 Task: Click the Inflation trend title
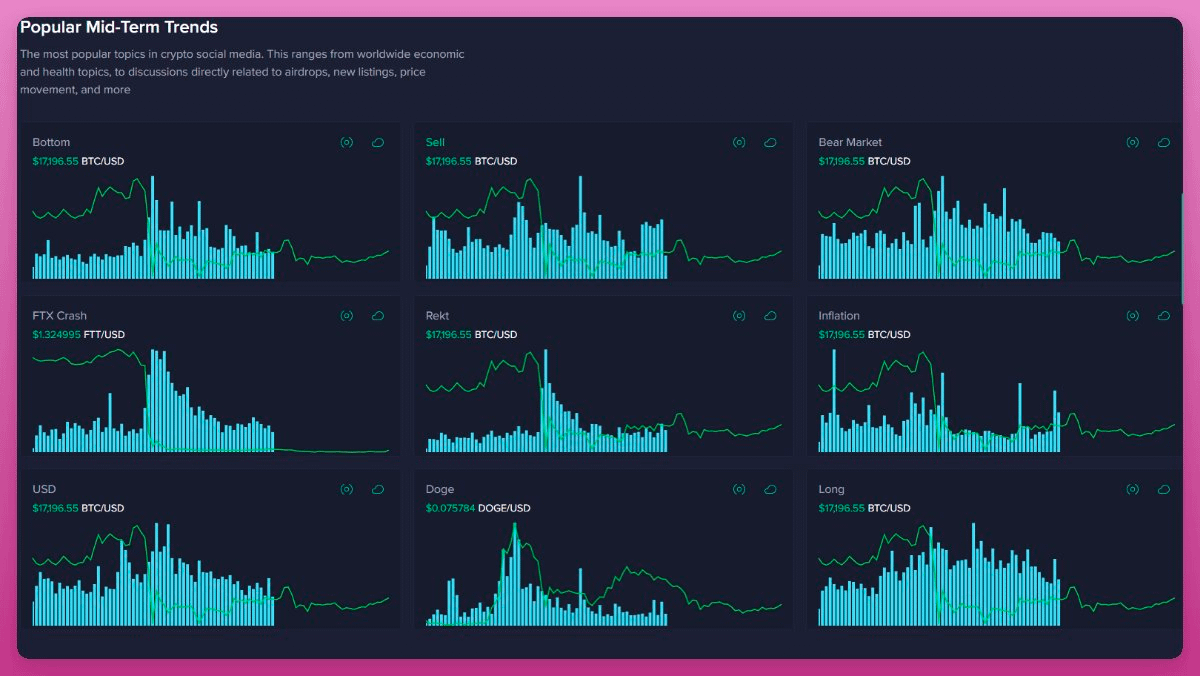click(x=838, y=316)
